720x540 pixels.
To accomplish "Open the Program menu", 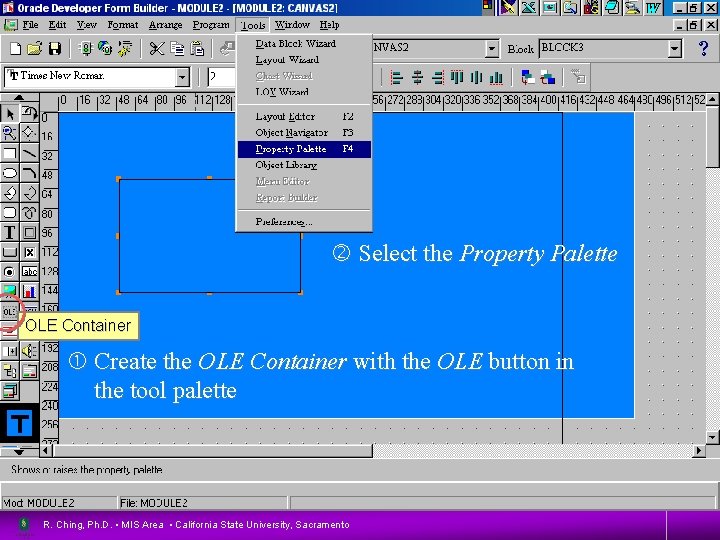I will point(211,25).
